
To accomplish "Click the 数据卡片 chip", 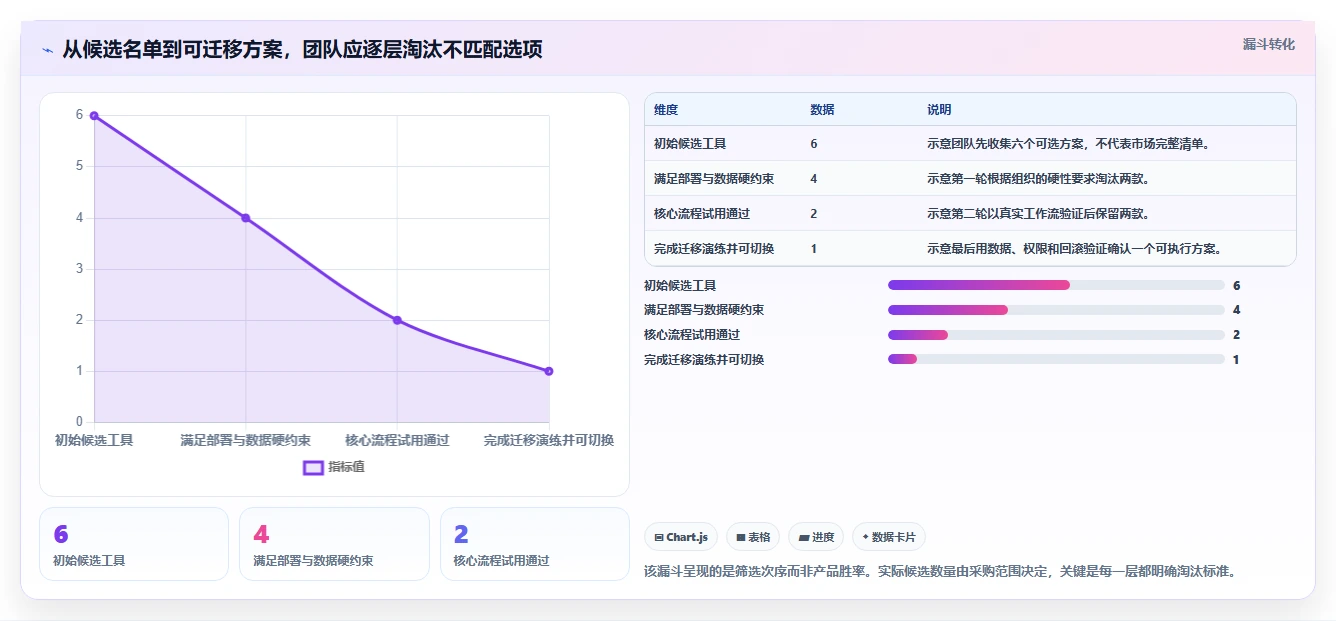I will [889, 537].
